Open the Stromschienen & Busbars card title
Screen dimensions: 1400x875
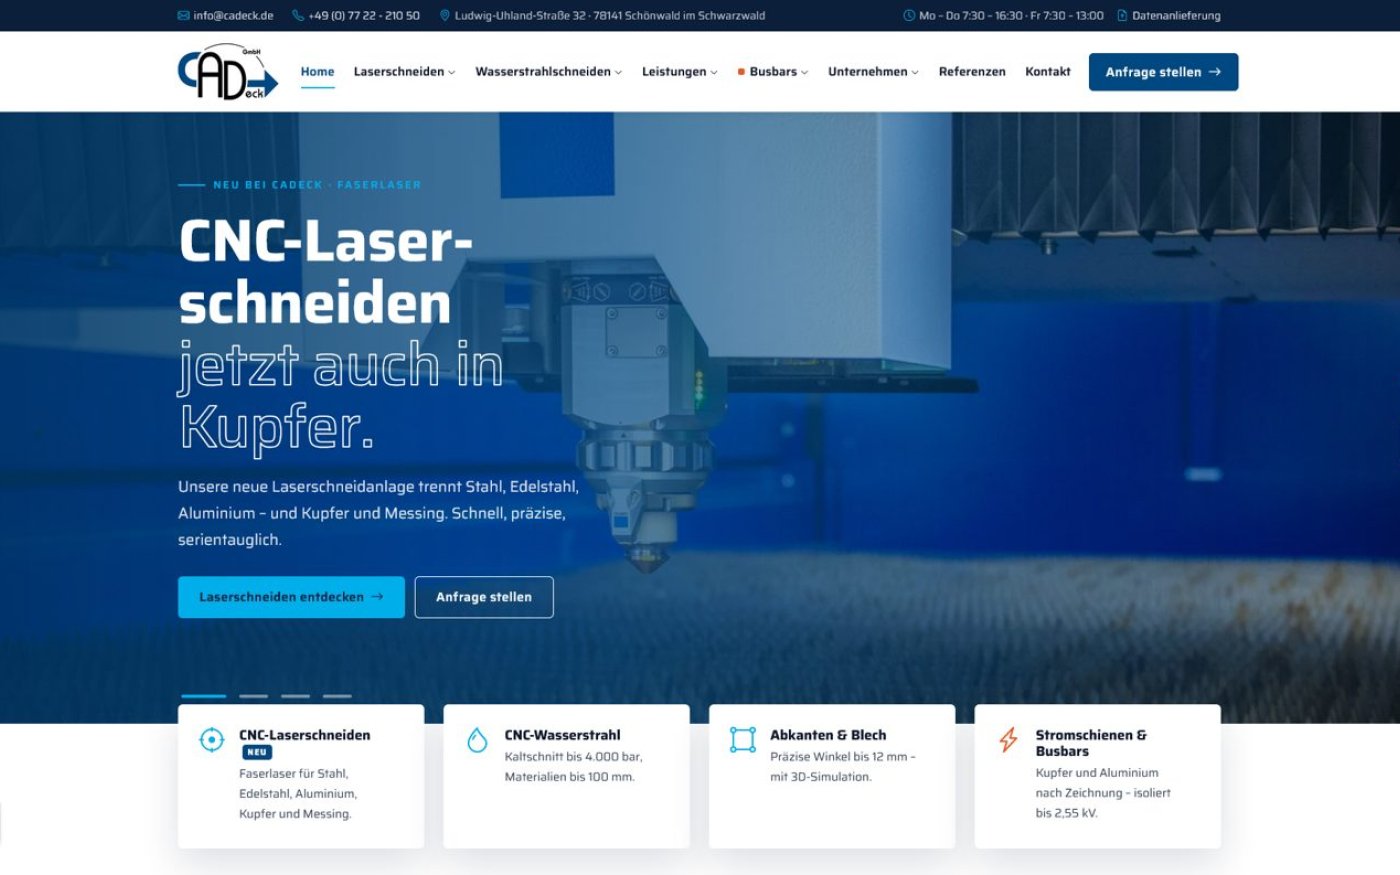[x=1091, y=743]
